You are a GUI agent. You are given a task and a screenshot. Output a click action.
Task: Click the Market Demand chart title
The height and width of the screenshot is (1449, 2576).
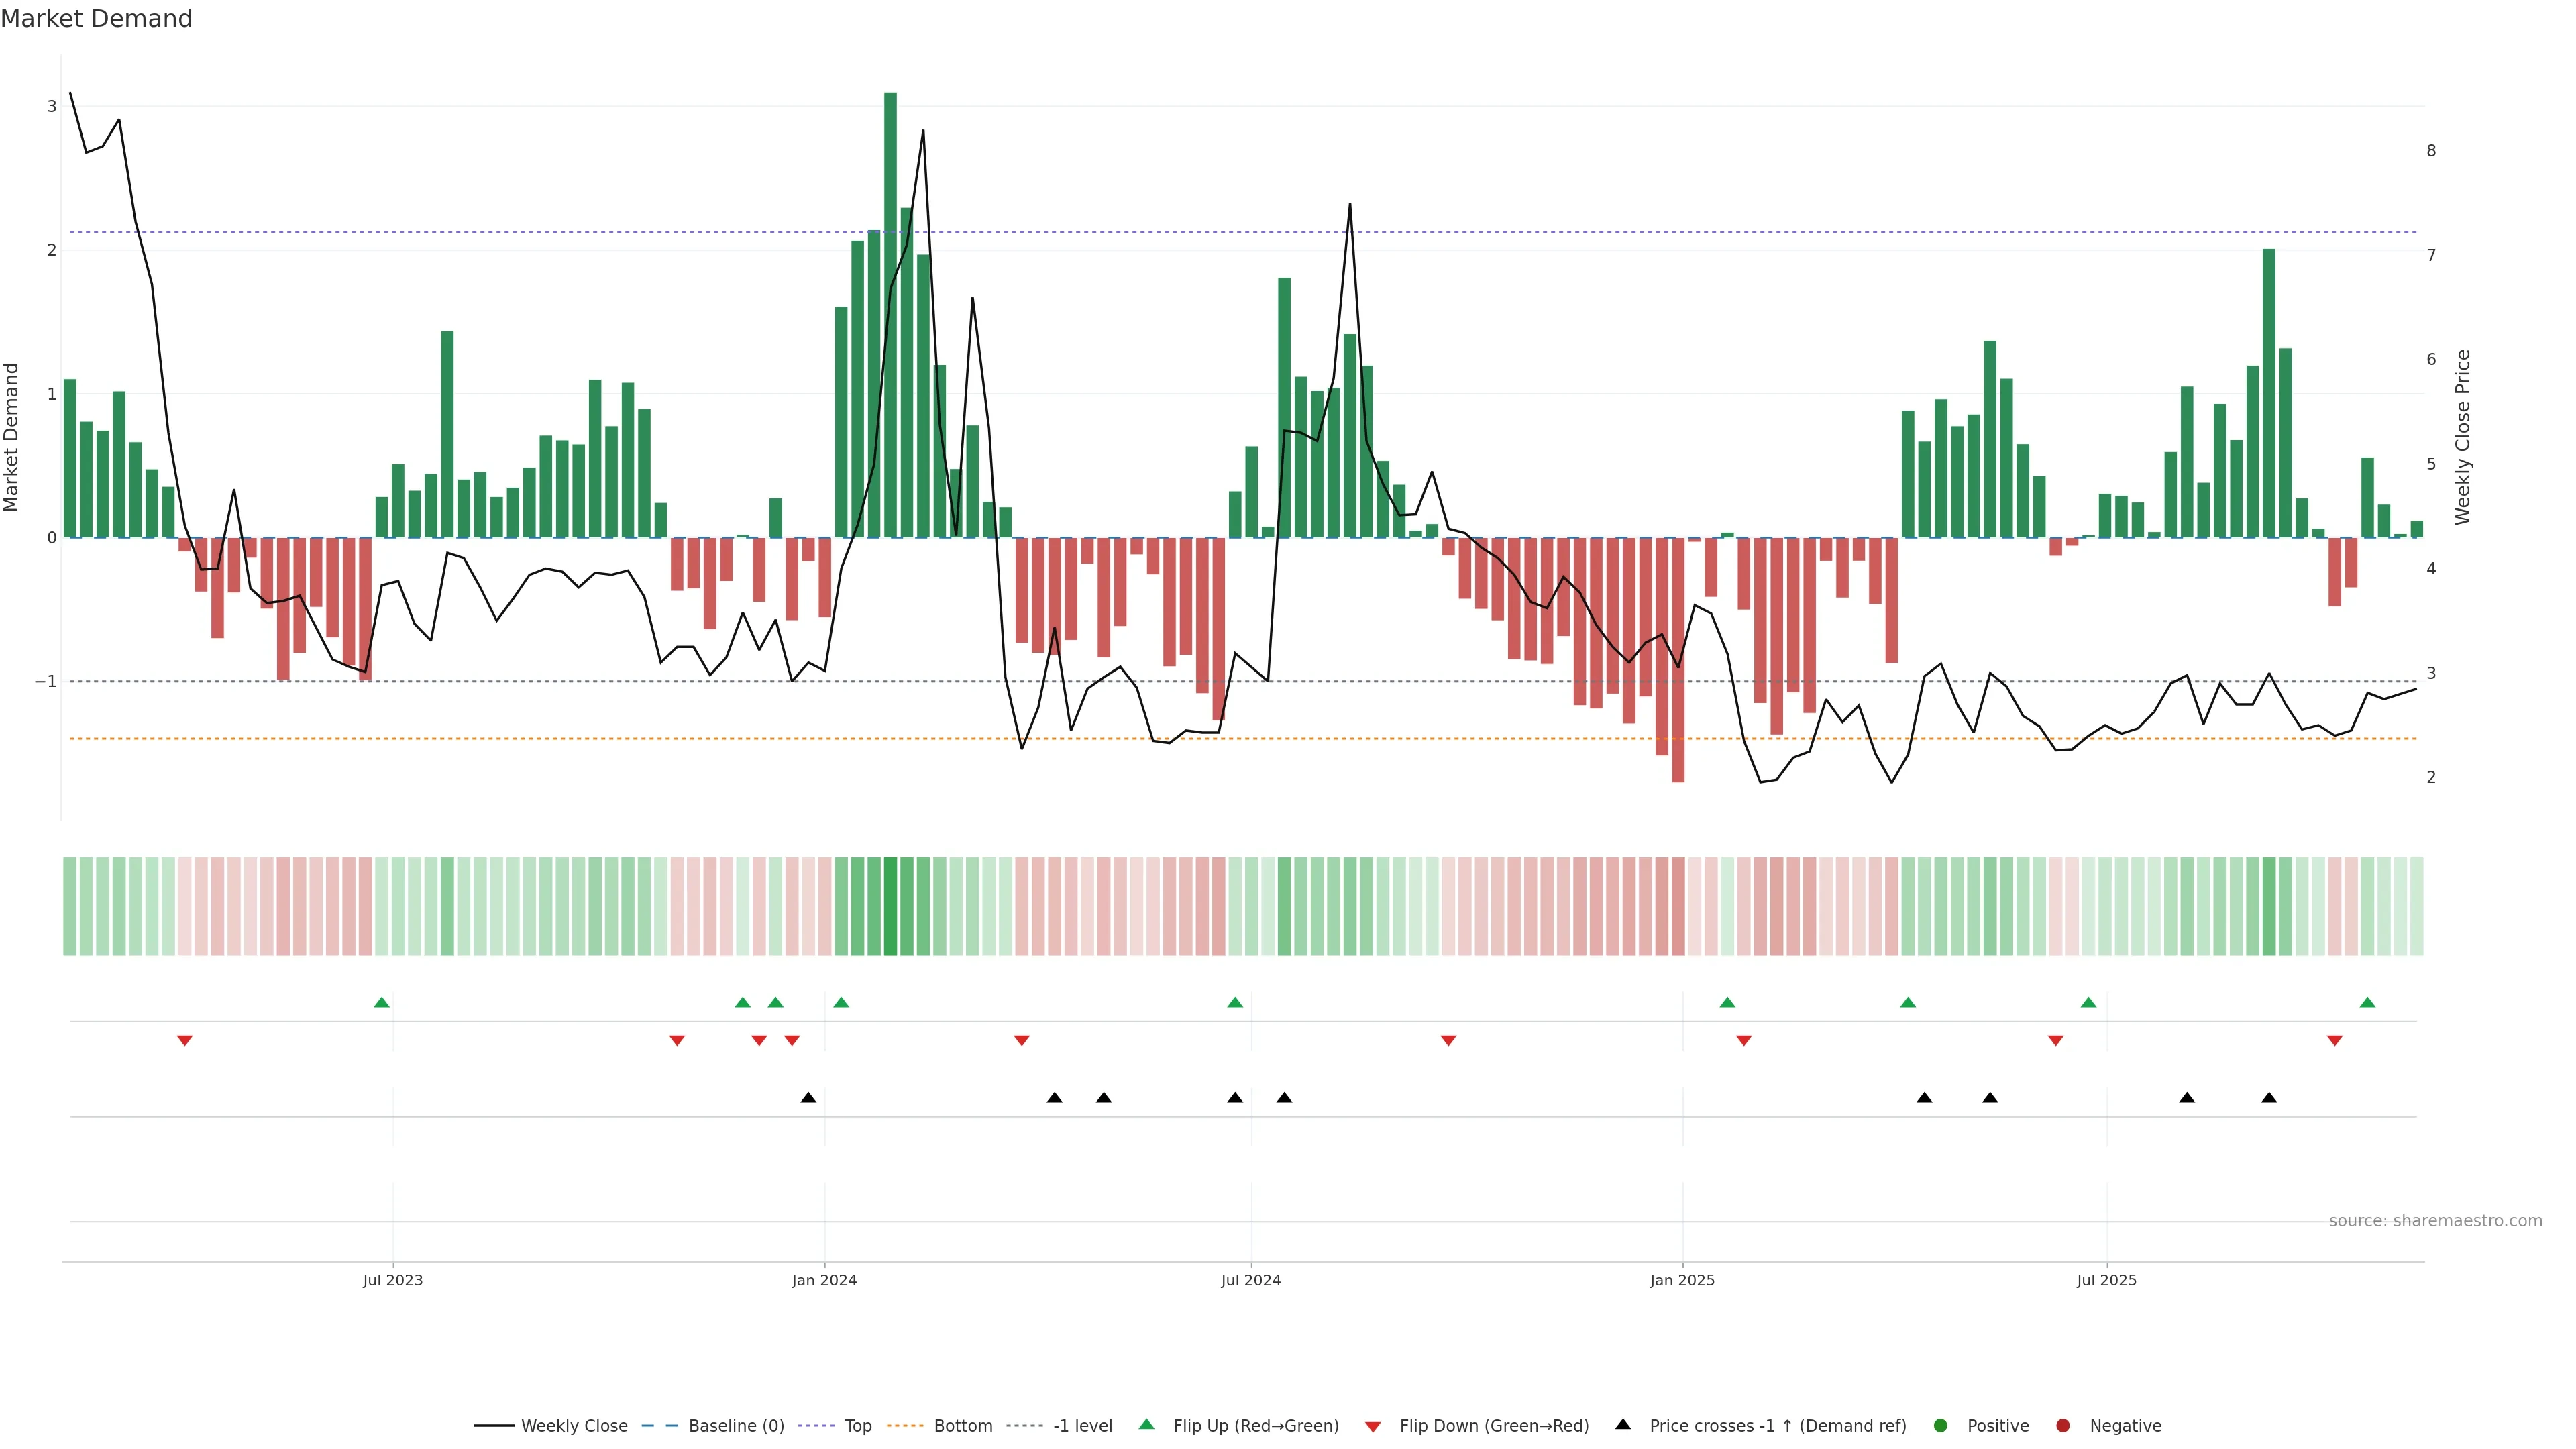pos(96,19)
